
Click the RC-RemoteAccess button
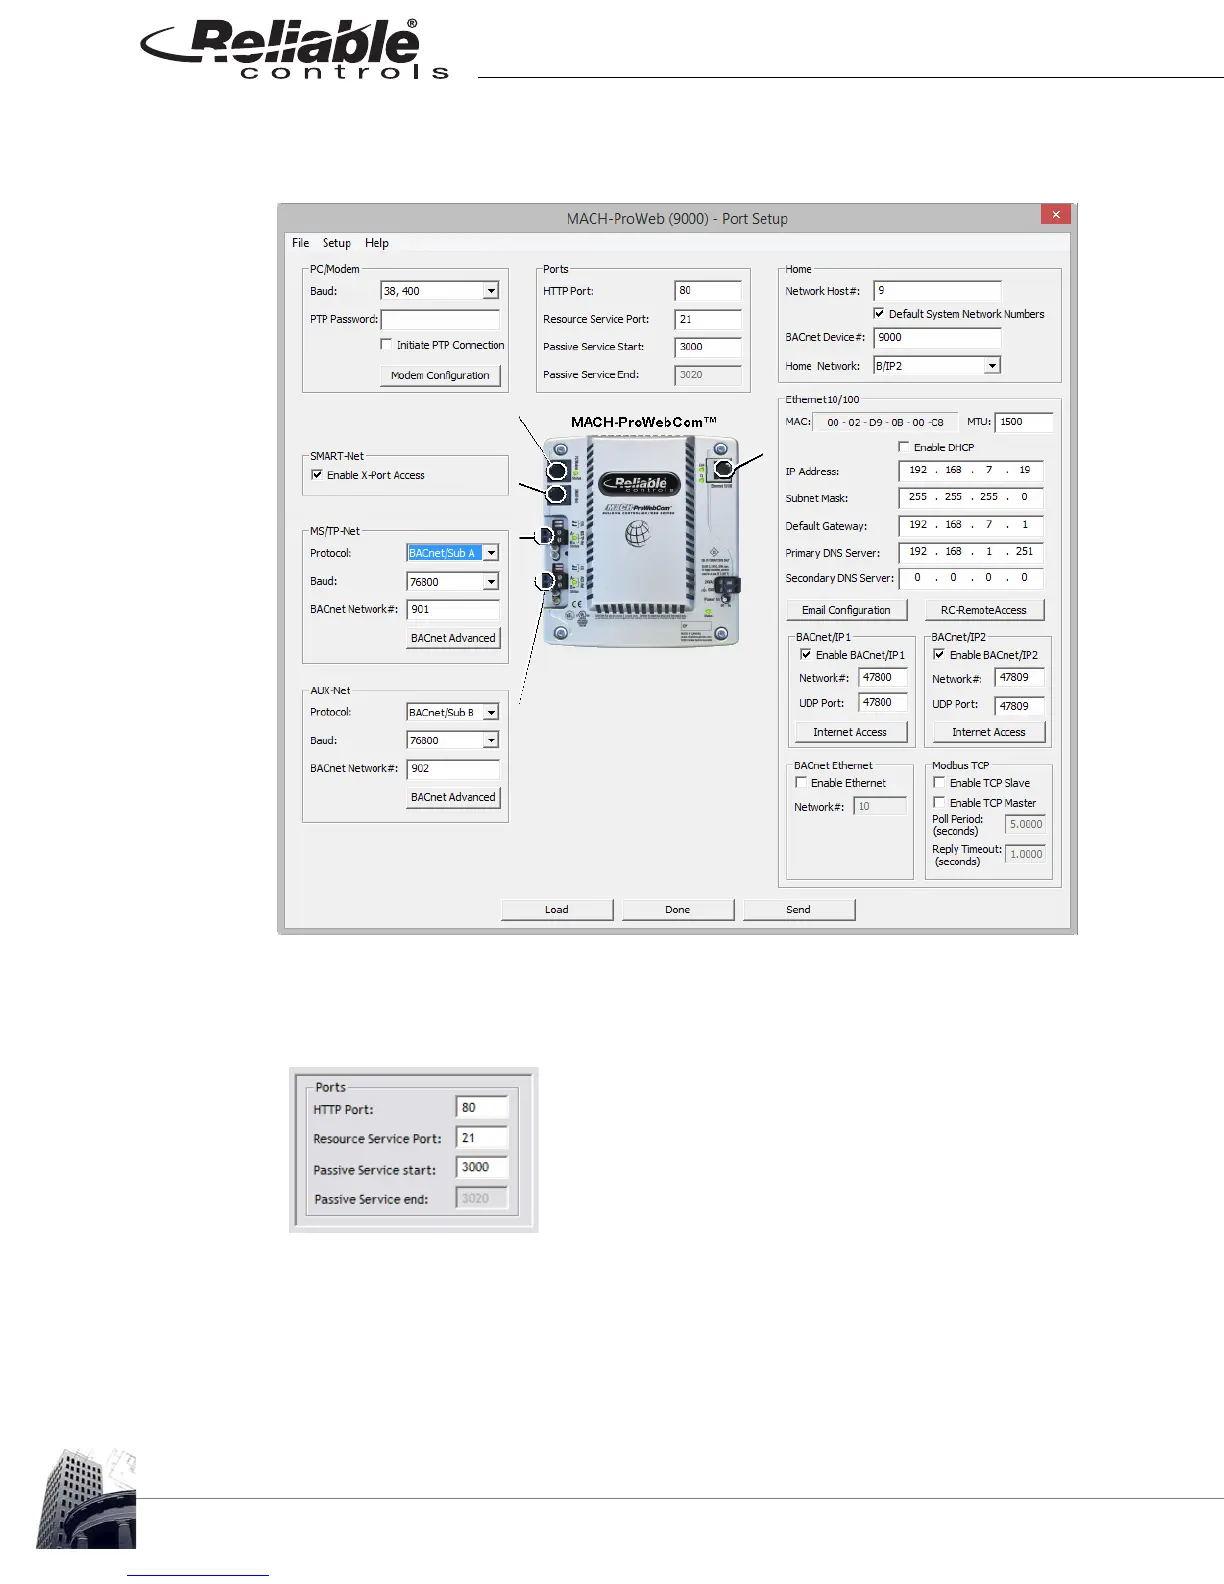click(x=984, y=610)
